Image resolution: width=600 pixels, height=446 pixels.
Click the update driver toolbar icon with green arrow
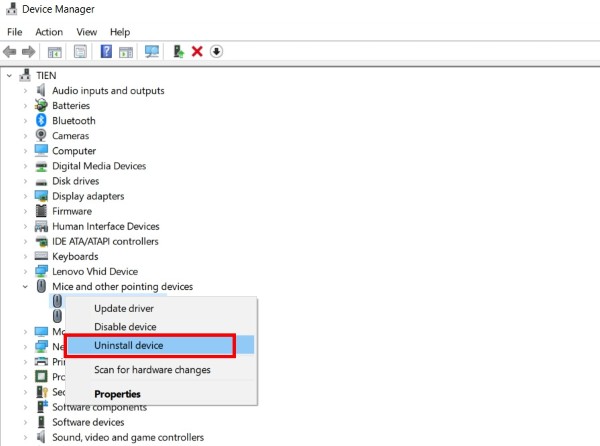pos(178,52)
